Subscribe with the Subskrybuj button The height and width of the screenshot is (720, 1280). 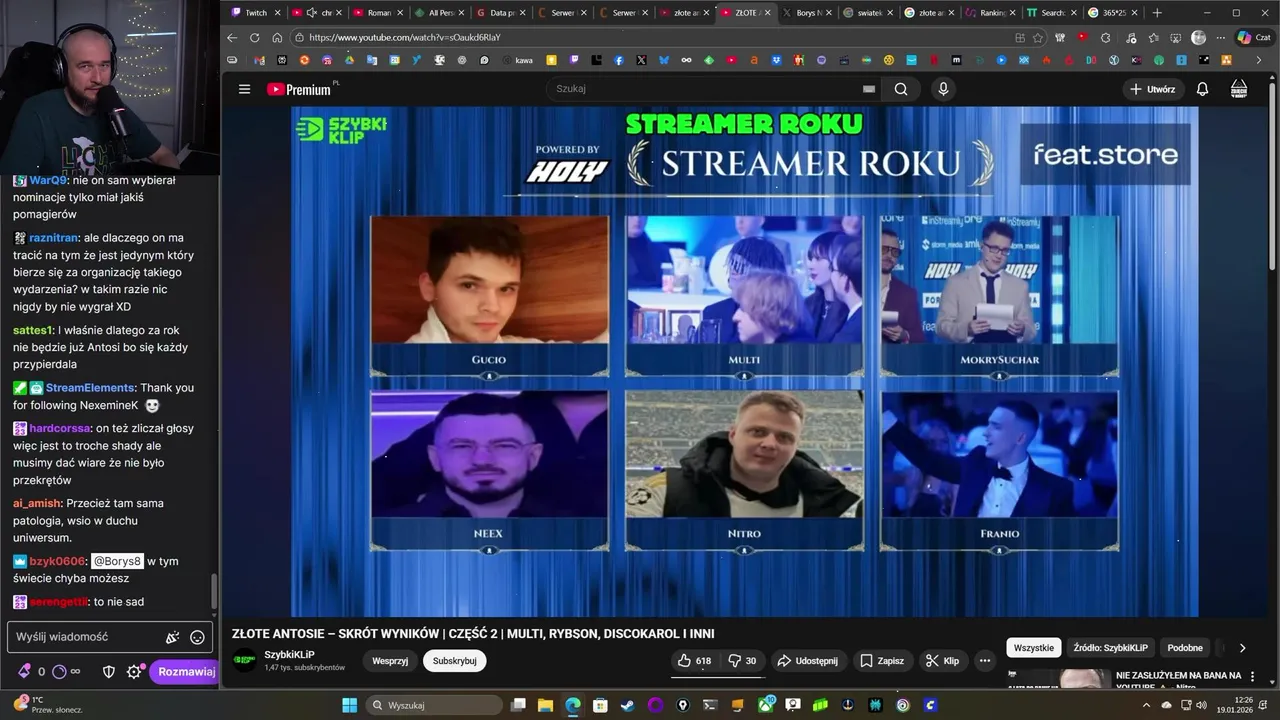(x=454, y=661)
